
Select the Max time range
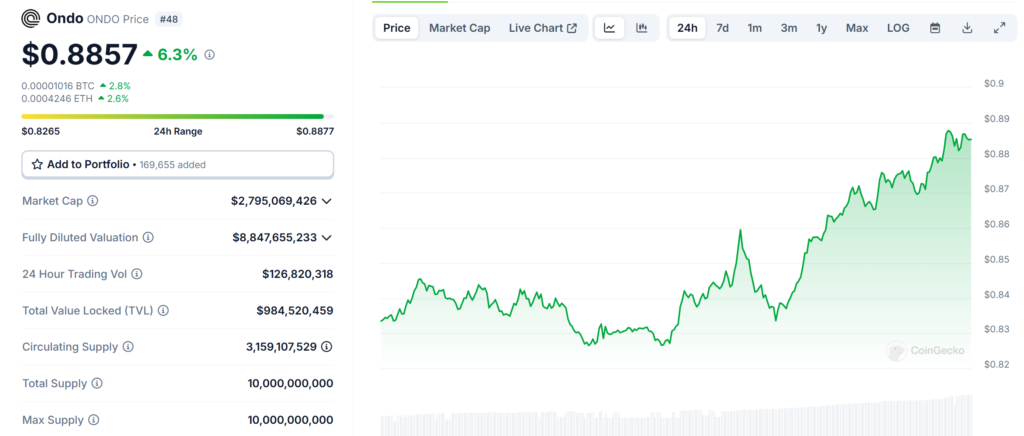point(856,28)
